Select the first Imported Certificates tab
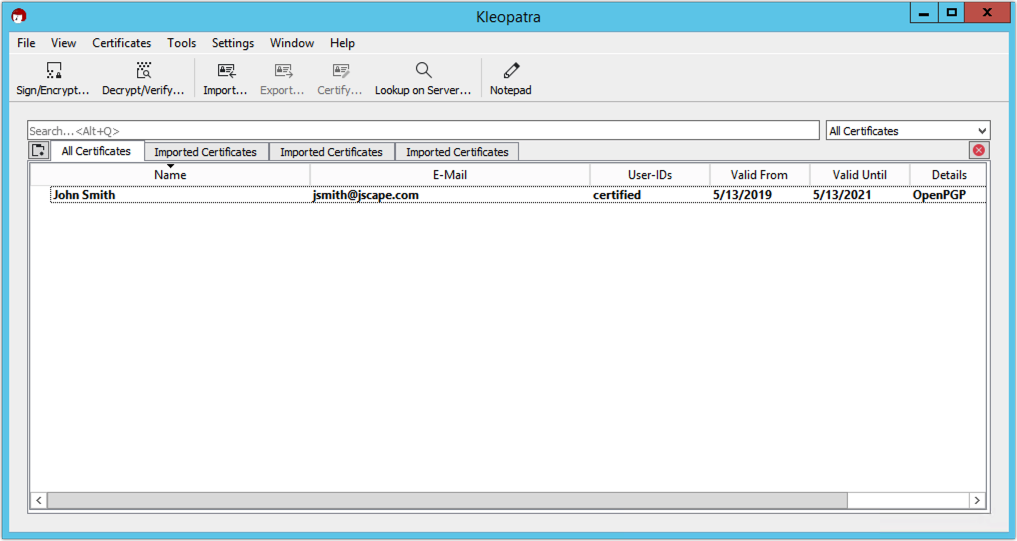This screenshot has width=1017, height=541. pyautogui.click(x=205, y=152)
